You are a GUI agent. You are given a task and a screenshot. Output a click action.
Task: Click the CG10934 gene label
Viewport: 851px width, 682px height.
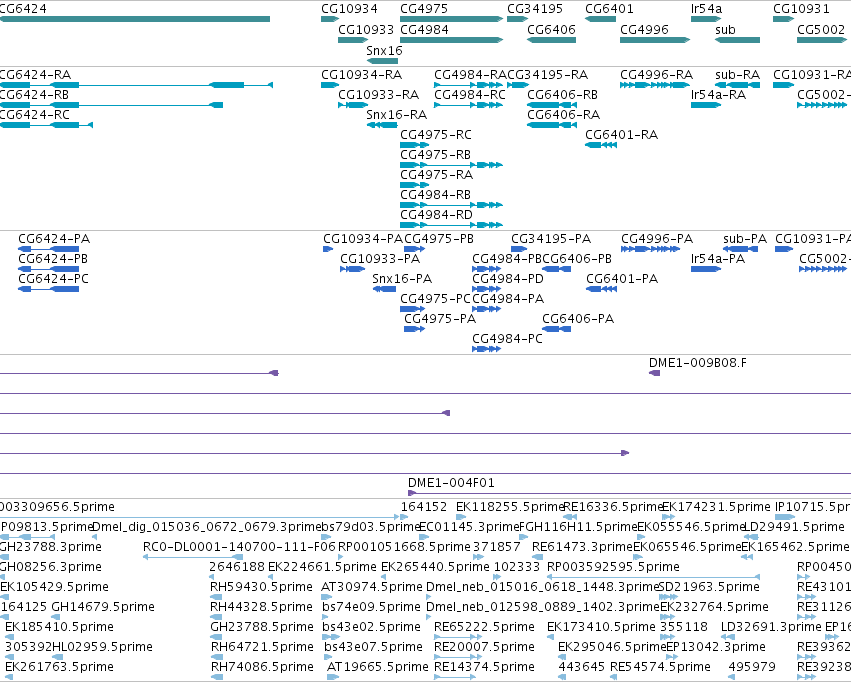tap(350, 9)
